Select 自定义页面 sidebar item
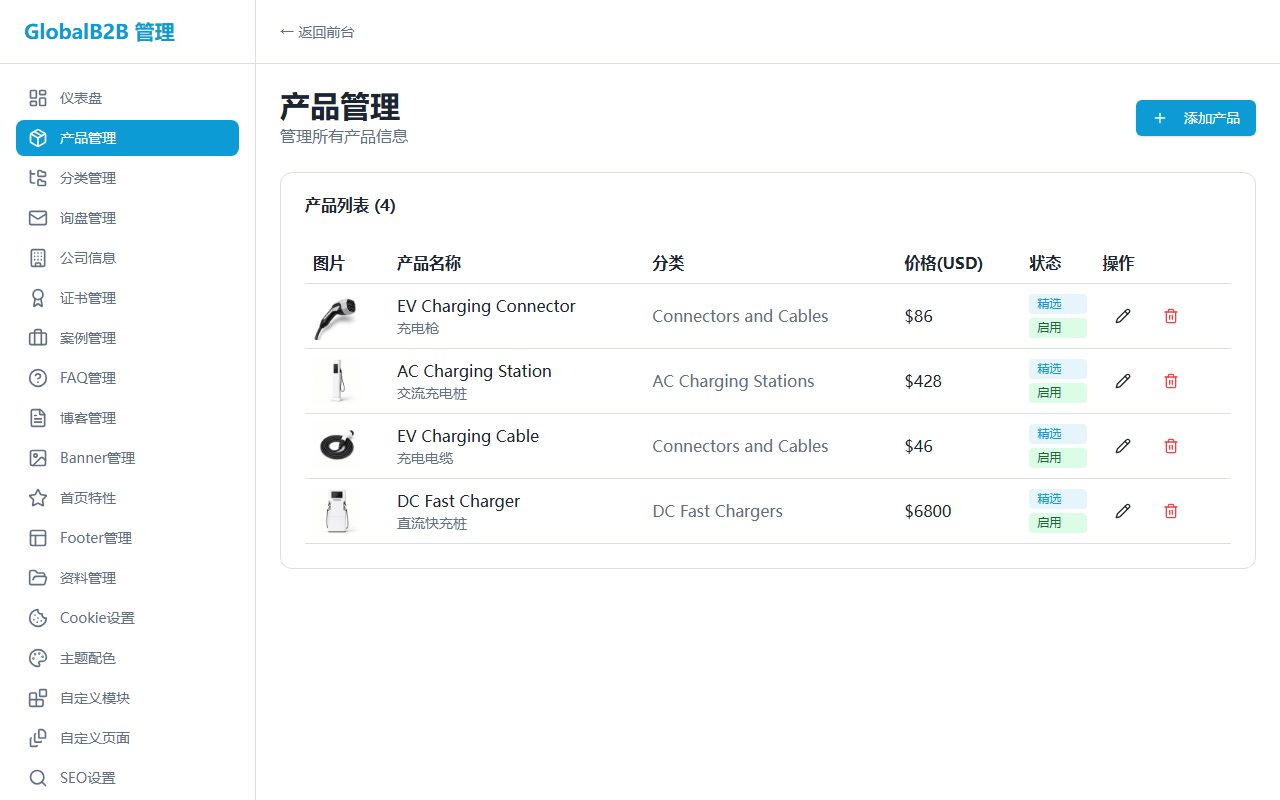 pos(127,738)
